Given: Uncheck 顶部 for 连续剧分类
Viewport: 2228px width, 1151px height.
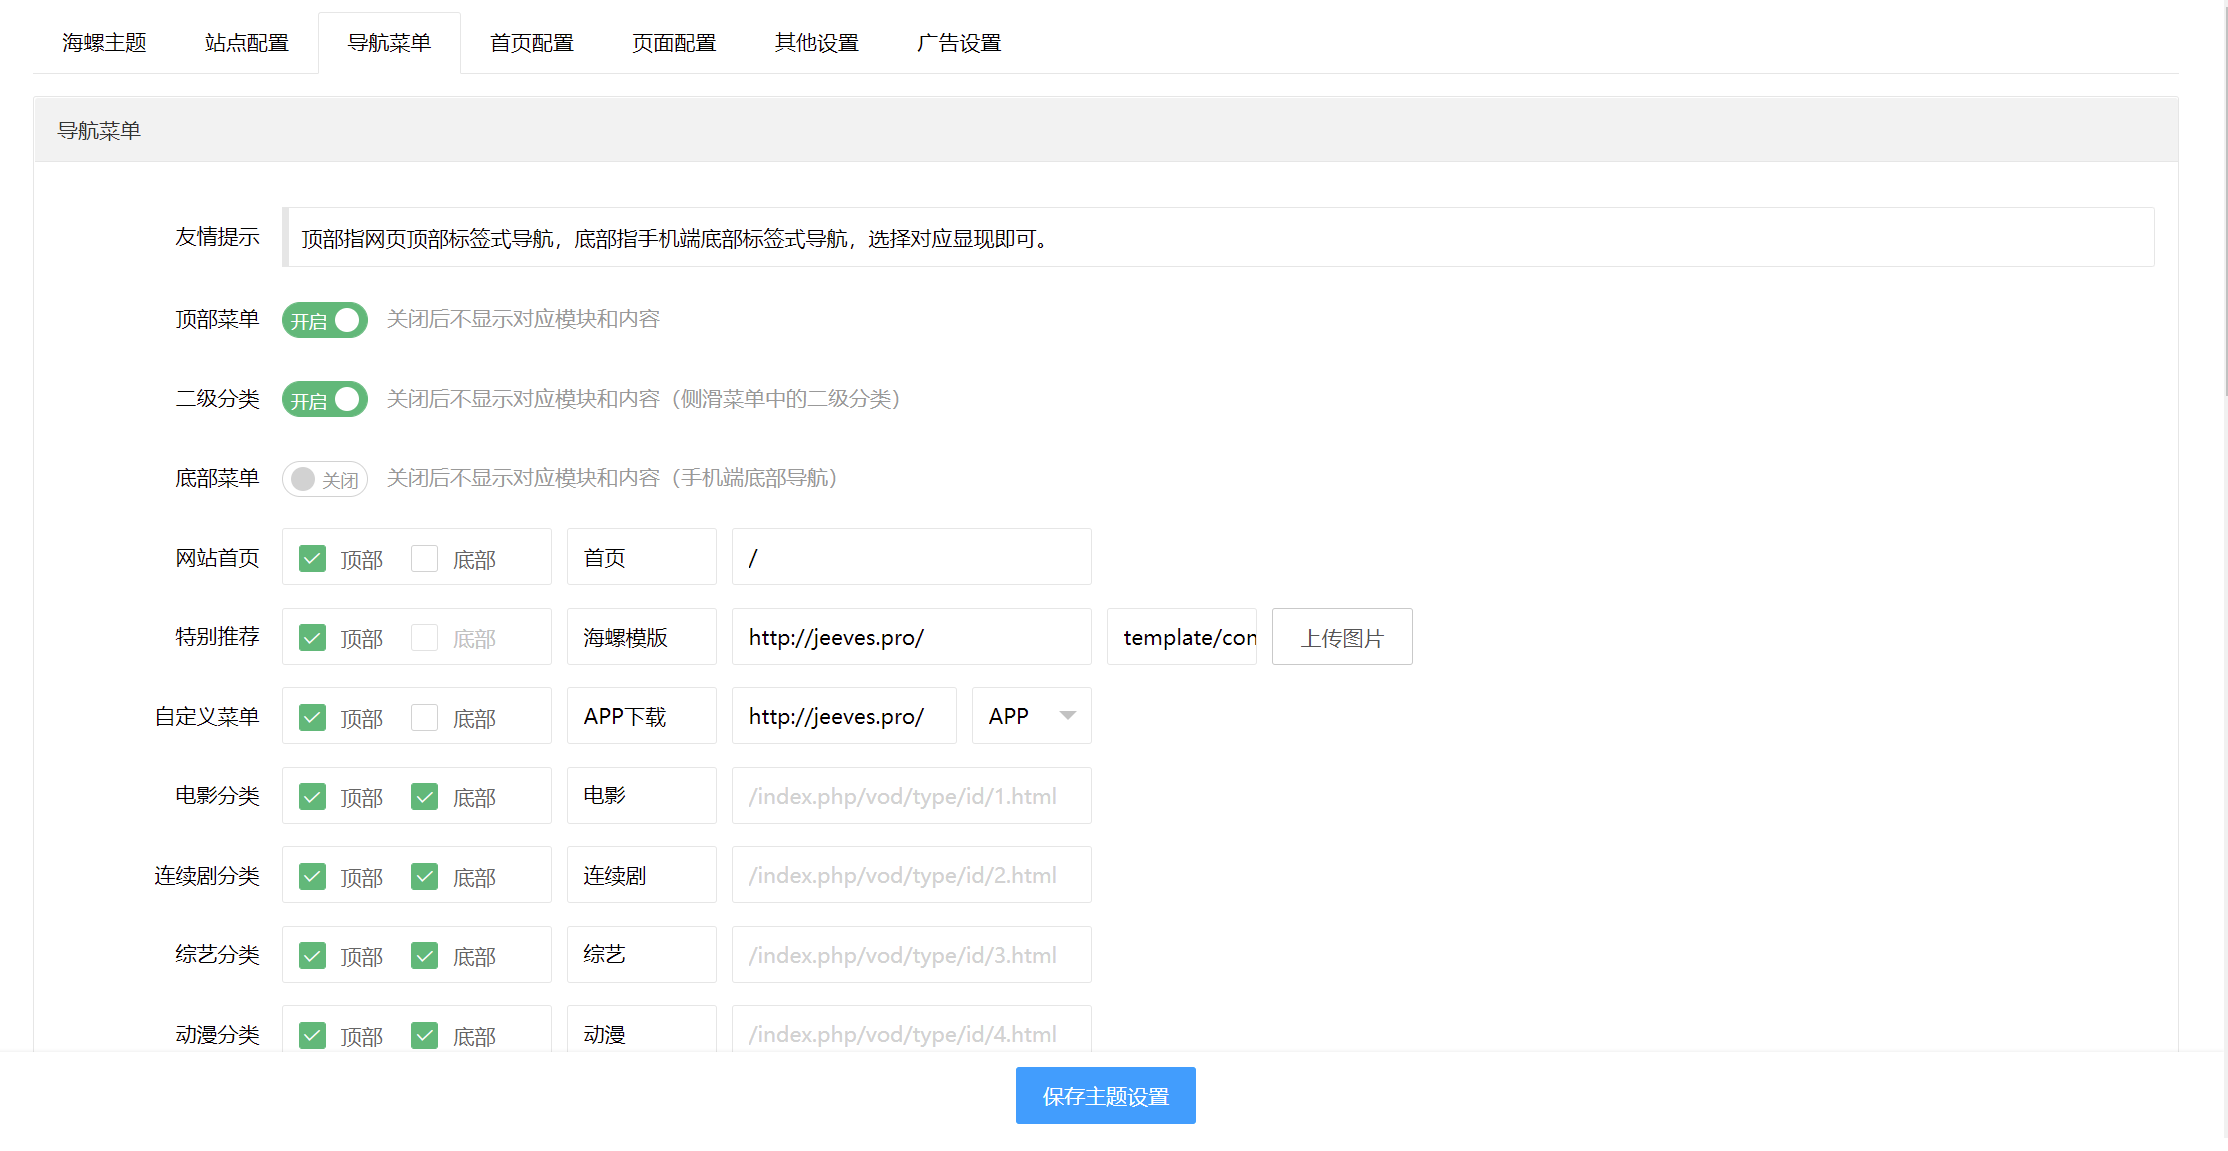Looking at the screenshot, I should pos(312,875).
